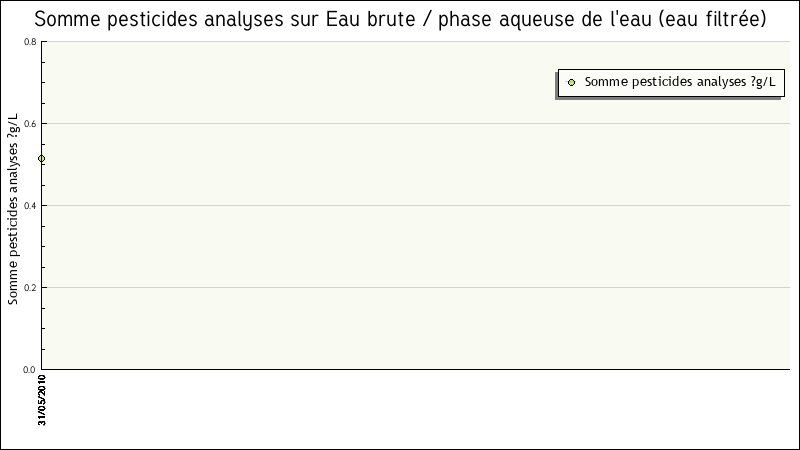
Task: Click the horizontal gridline at 0.2
Action: [400, 288]
